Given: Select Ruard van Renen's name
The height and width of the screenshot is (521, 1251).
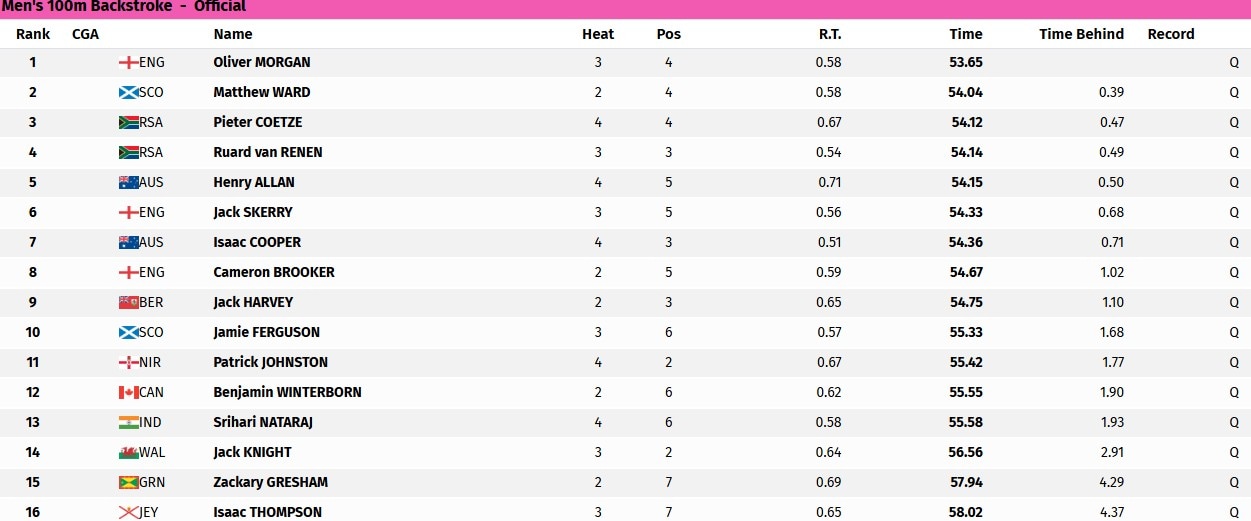Looking at the screenshot, I should pyautogui.click(x=268, y=152).
